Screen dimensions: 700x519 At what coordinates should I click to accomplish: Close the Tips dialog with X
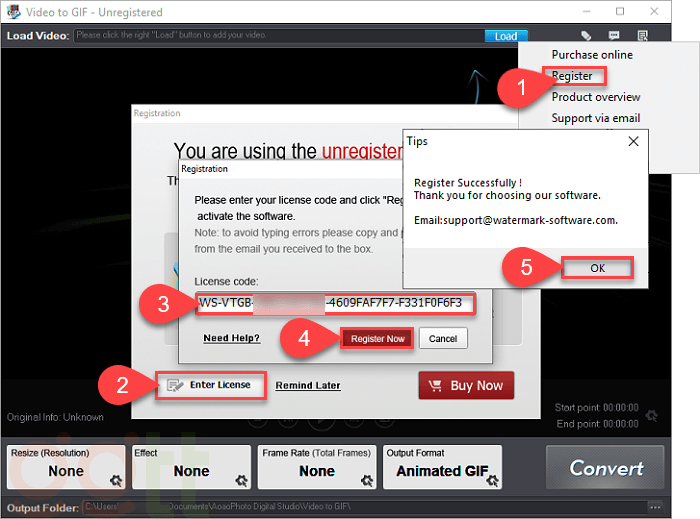pyautogui.click(x=632, y=142)
